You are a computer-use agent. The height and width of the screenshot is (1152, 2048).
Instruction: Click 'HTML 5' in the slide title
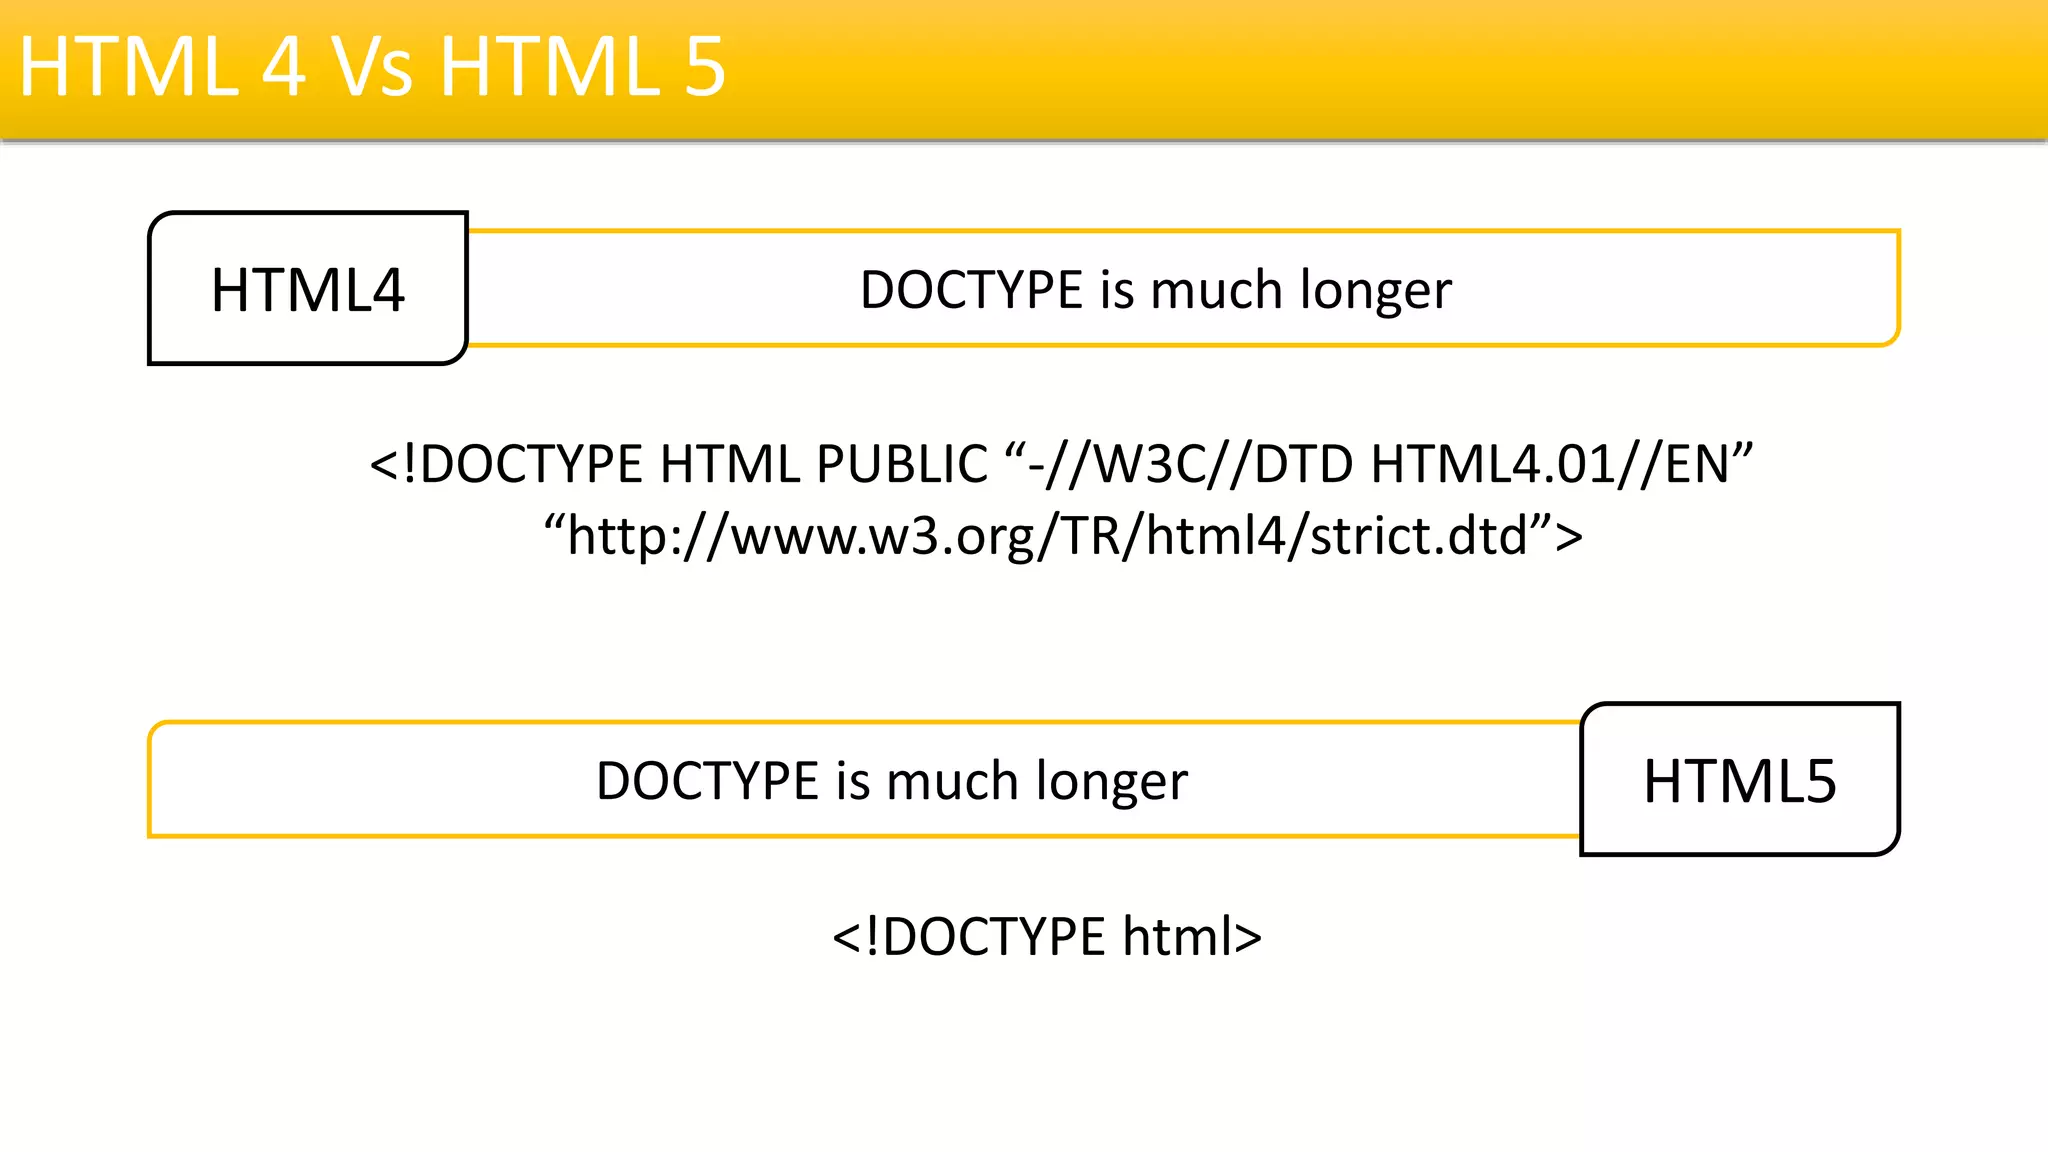pyautogui.click(x=583, y=67)
